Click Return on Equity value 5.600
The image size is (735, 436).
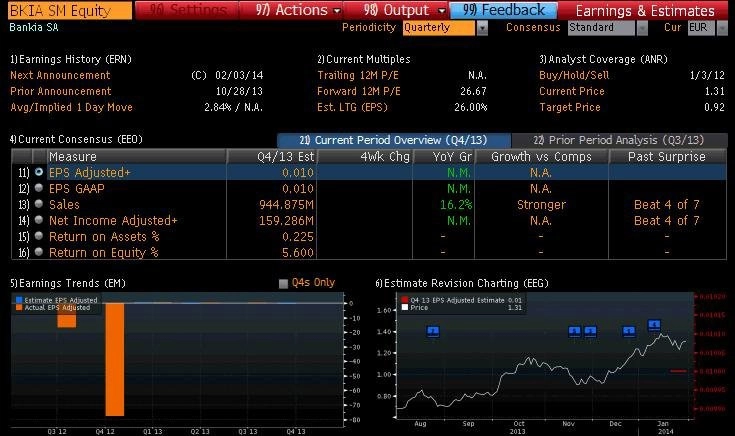coord(298,253)
